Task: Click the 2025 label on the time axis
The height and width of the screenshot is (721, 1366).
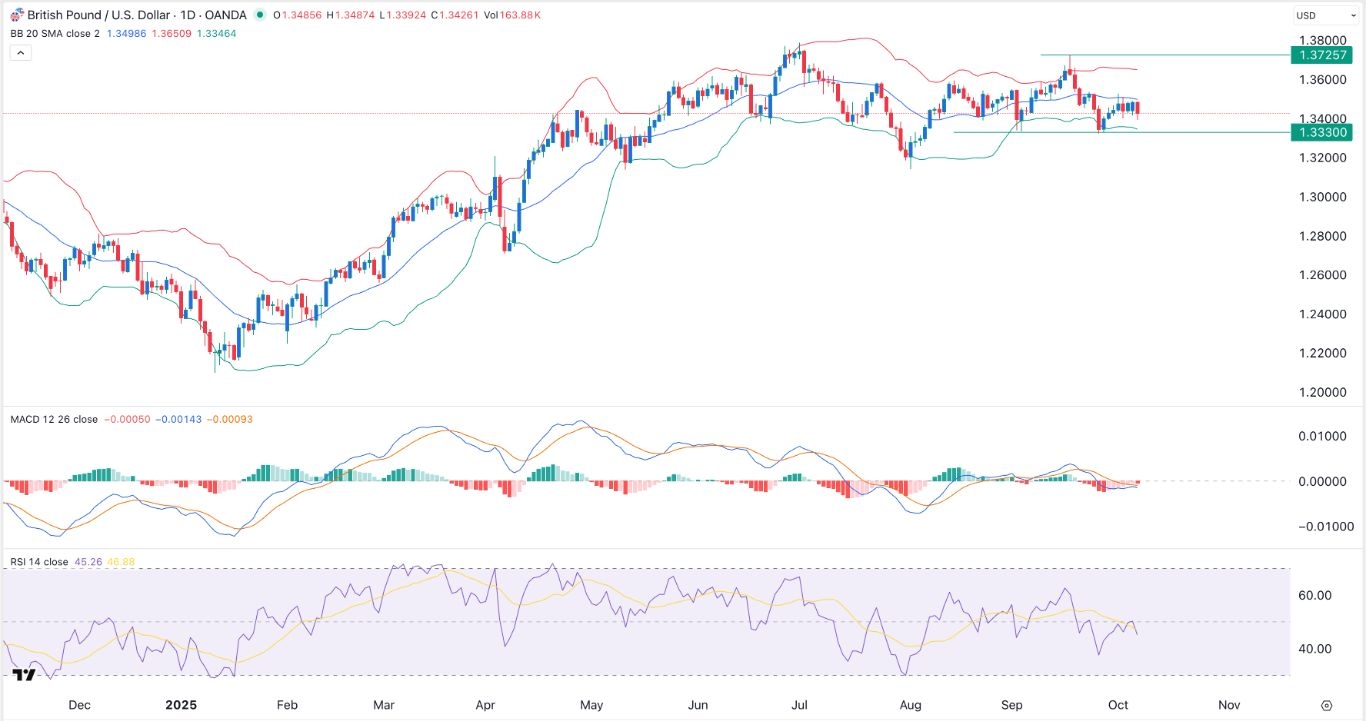Action: click(181, 705)
